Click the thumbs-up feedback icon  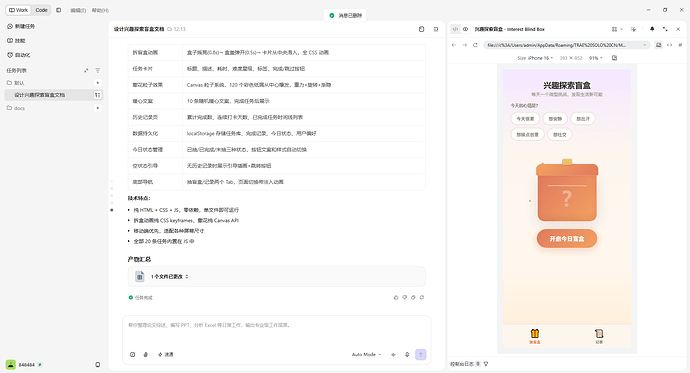[x=396, y=297]
